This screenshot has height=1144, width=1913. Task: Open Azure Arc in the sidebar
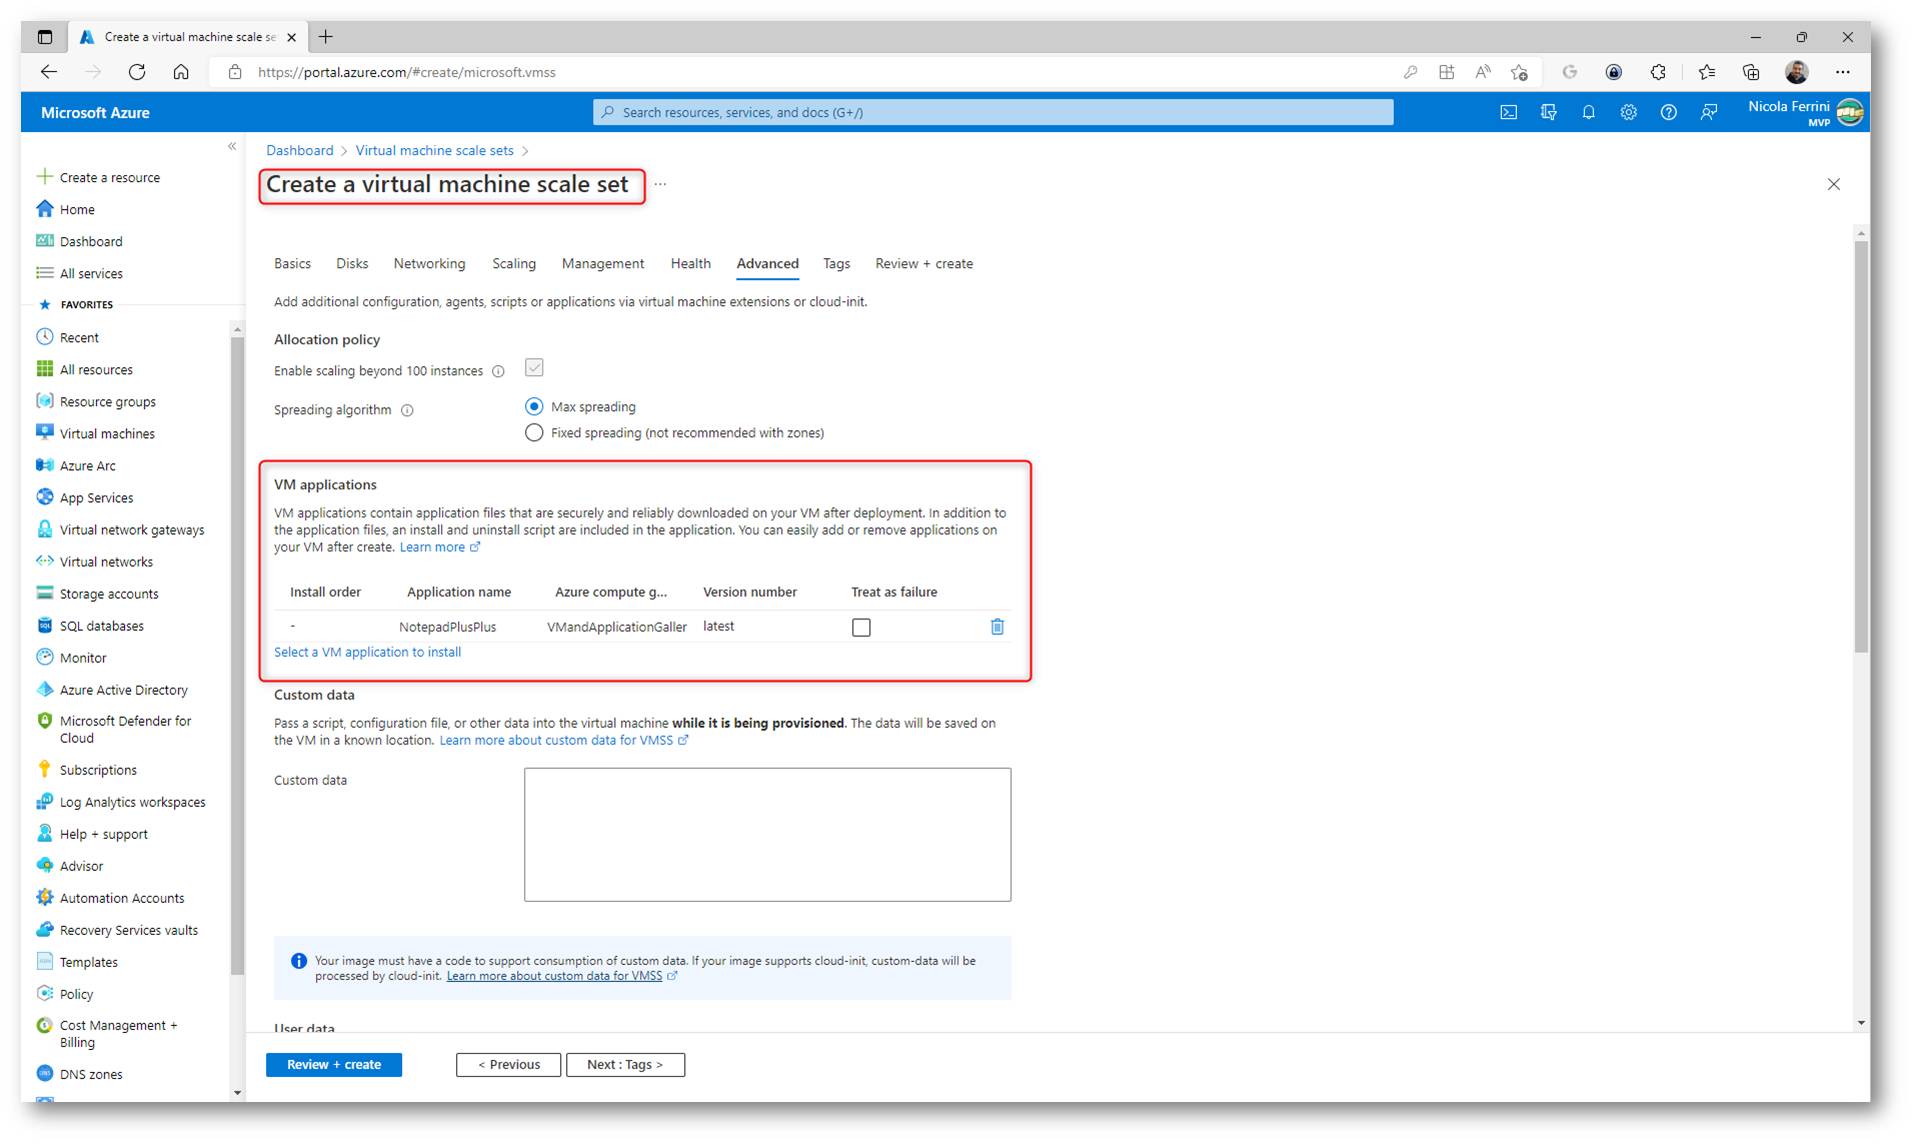[x=87, y=466]
